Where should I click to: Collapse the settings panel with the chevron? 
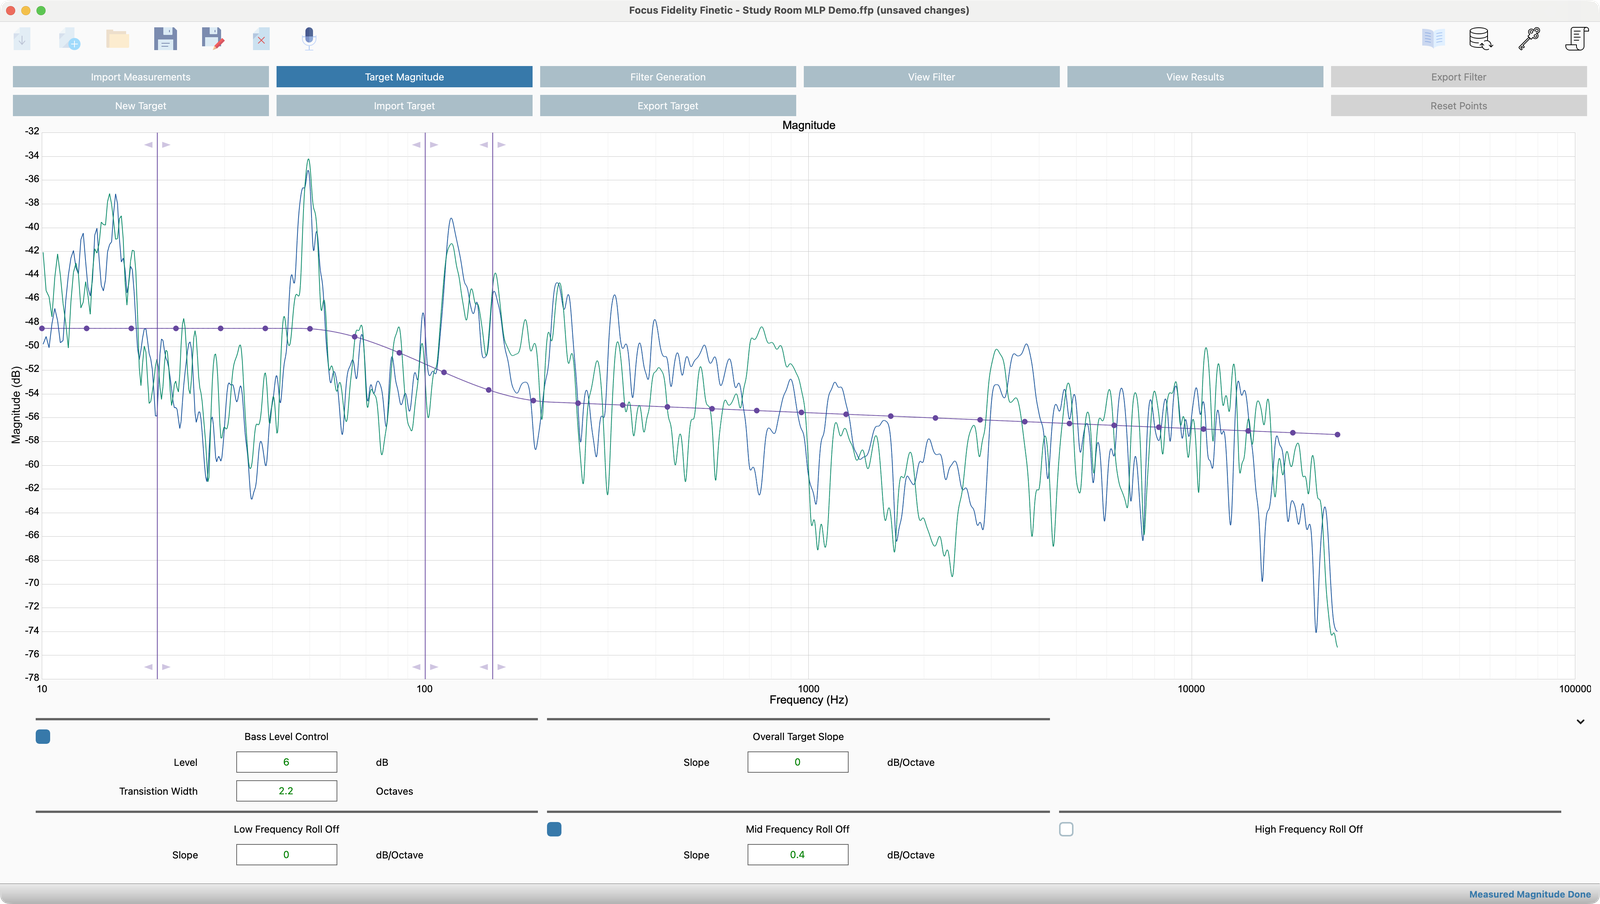[x=1580, y=722]
